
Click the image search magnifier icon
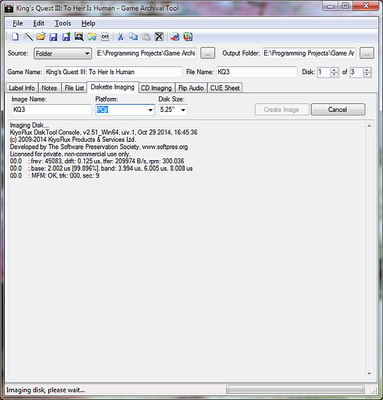(x=79, y=37)
